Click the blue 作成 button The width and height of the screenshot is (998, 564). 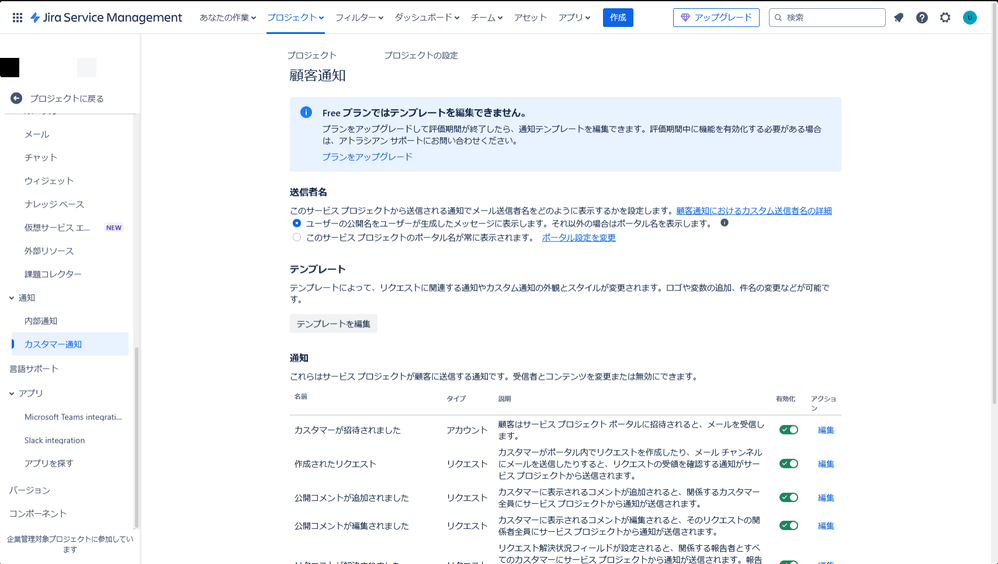(618, 18)
